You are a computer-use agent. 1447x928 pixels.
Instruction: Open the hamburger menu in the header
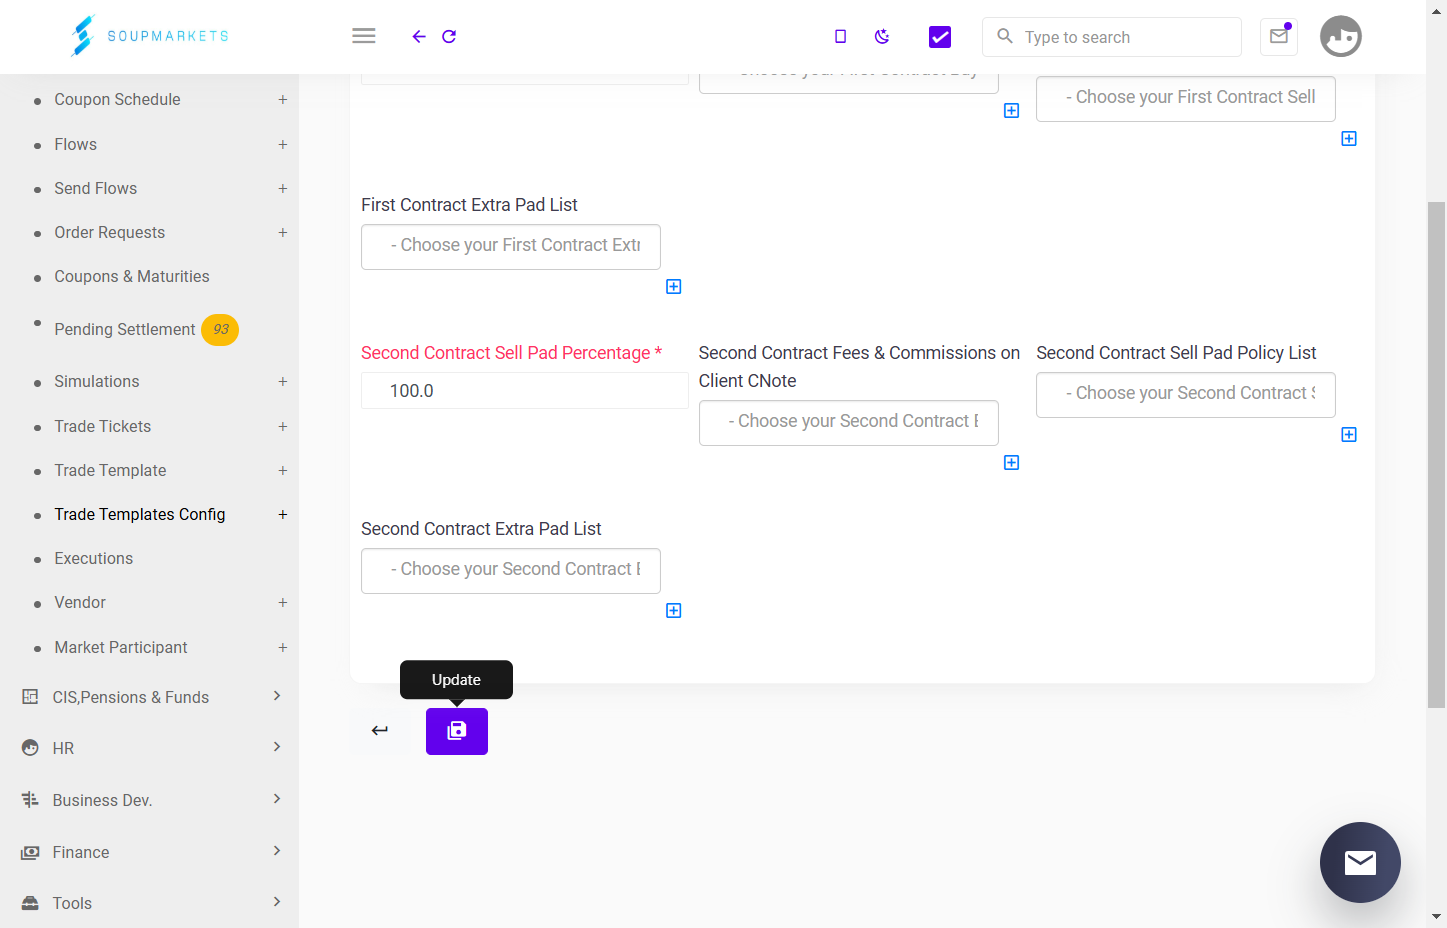click(x=364, y=36)
